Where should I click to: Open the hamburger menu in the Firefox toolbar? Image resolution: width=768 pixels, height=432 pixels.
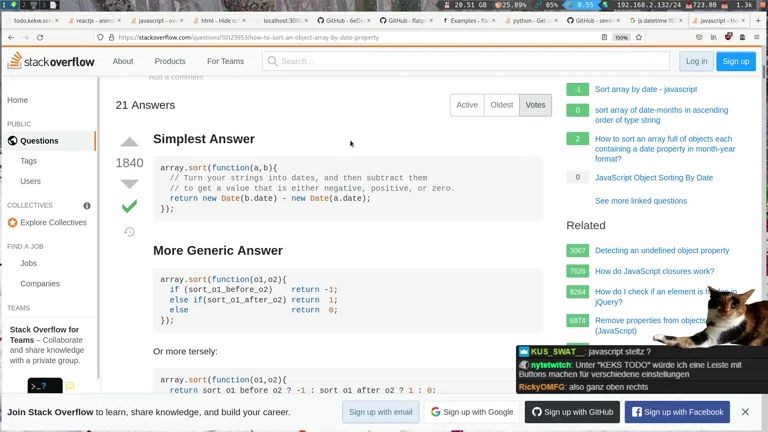[x=757, y=37]
